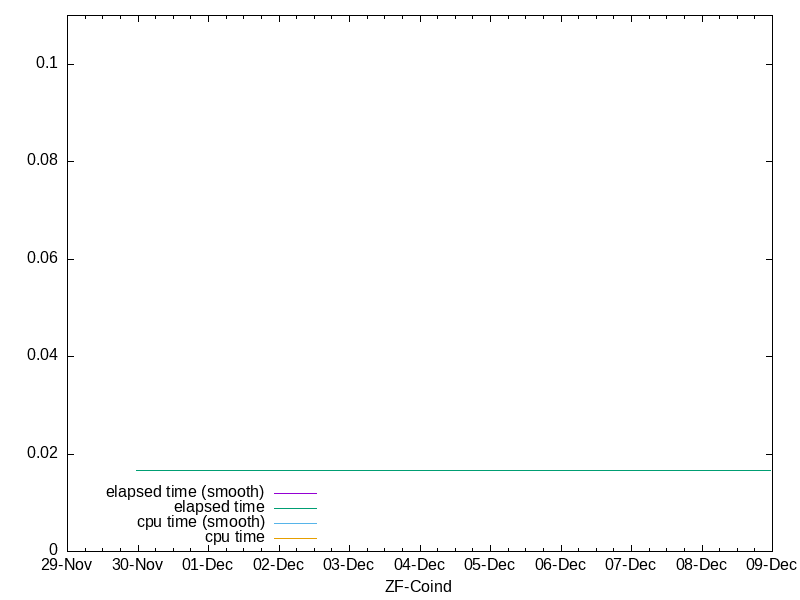Click the 0.06 y-axis tick label

coord(42,259)
